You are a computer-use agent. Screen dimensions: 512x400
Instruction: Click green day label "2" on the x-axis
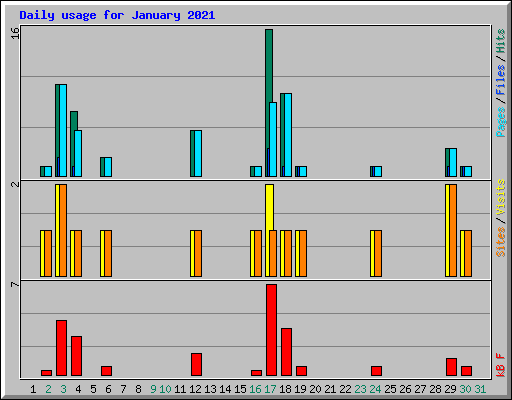tap(48, 389)
